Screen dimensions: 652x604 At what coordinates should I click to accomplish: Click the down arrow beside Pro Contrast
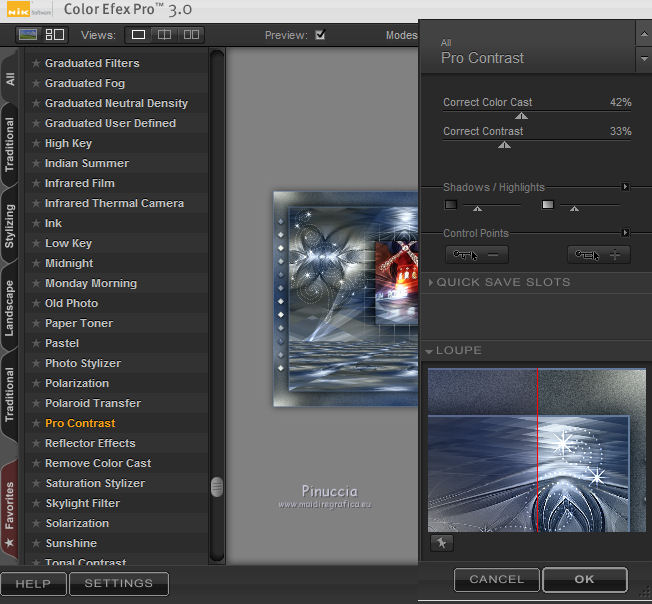(644, 59)
